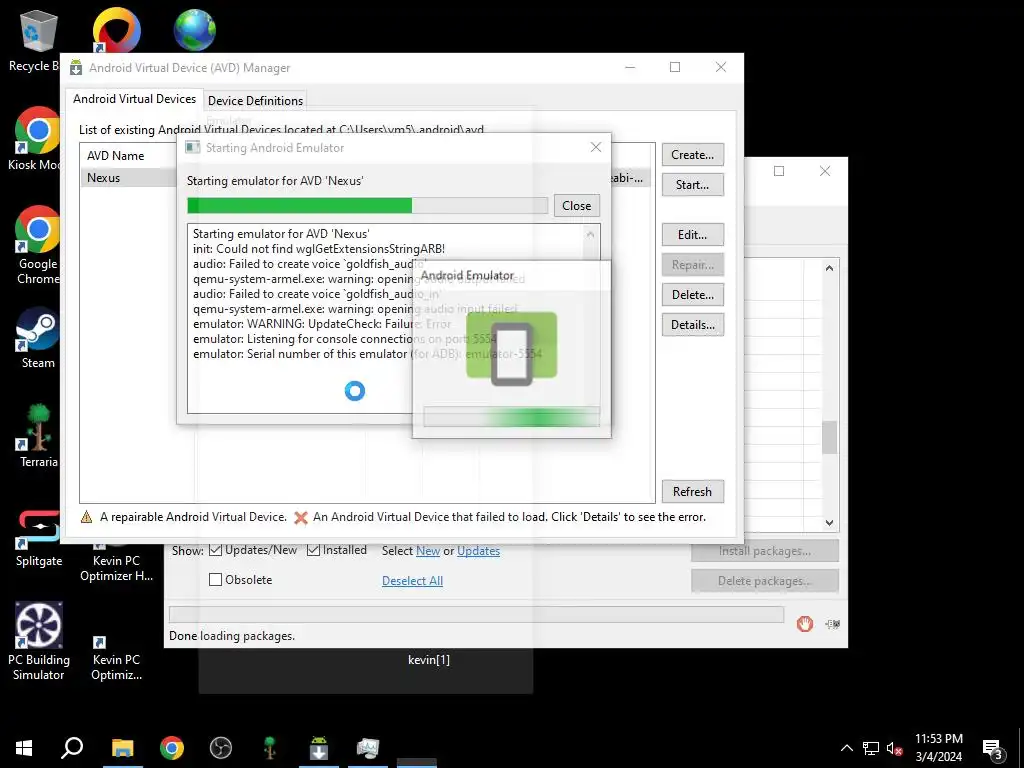
Task: Click Android Emulator splash loading bar
Action: (511, 417)
